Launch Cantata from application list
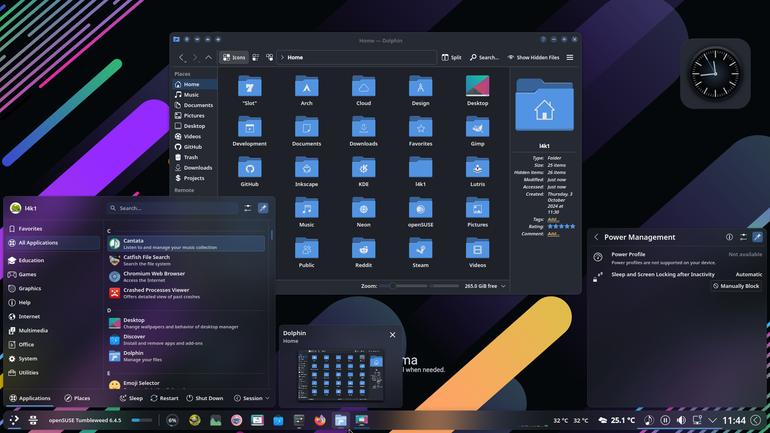Viewport: 770px width, 433px height. (187, 244)
